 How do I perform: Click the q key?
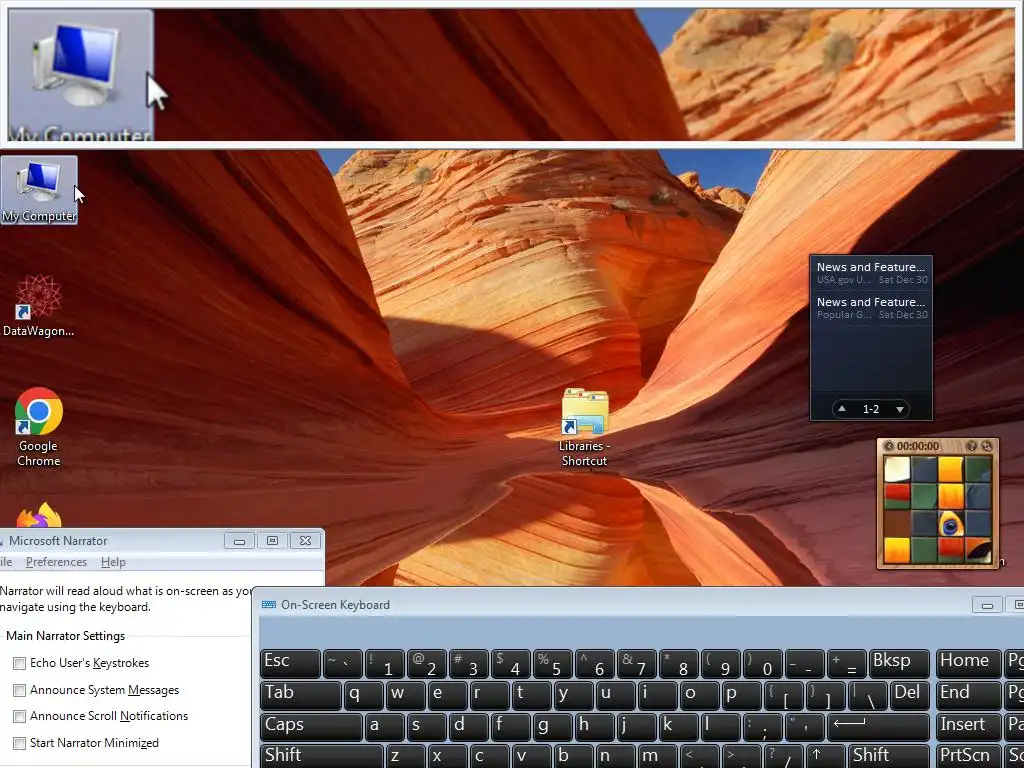click(x=363, y=695)
